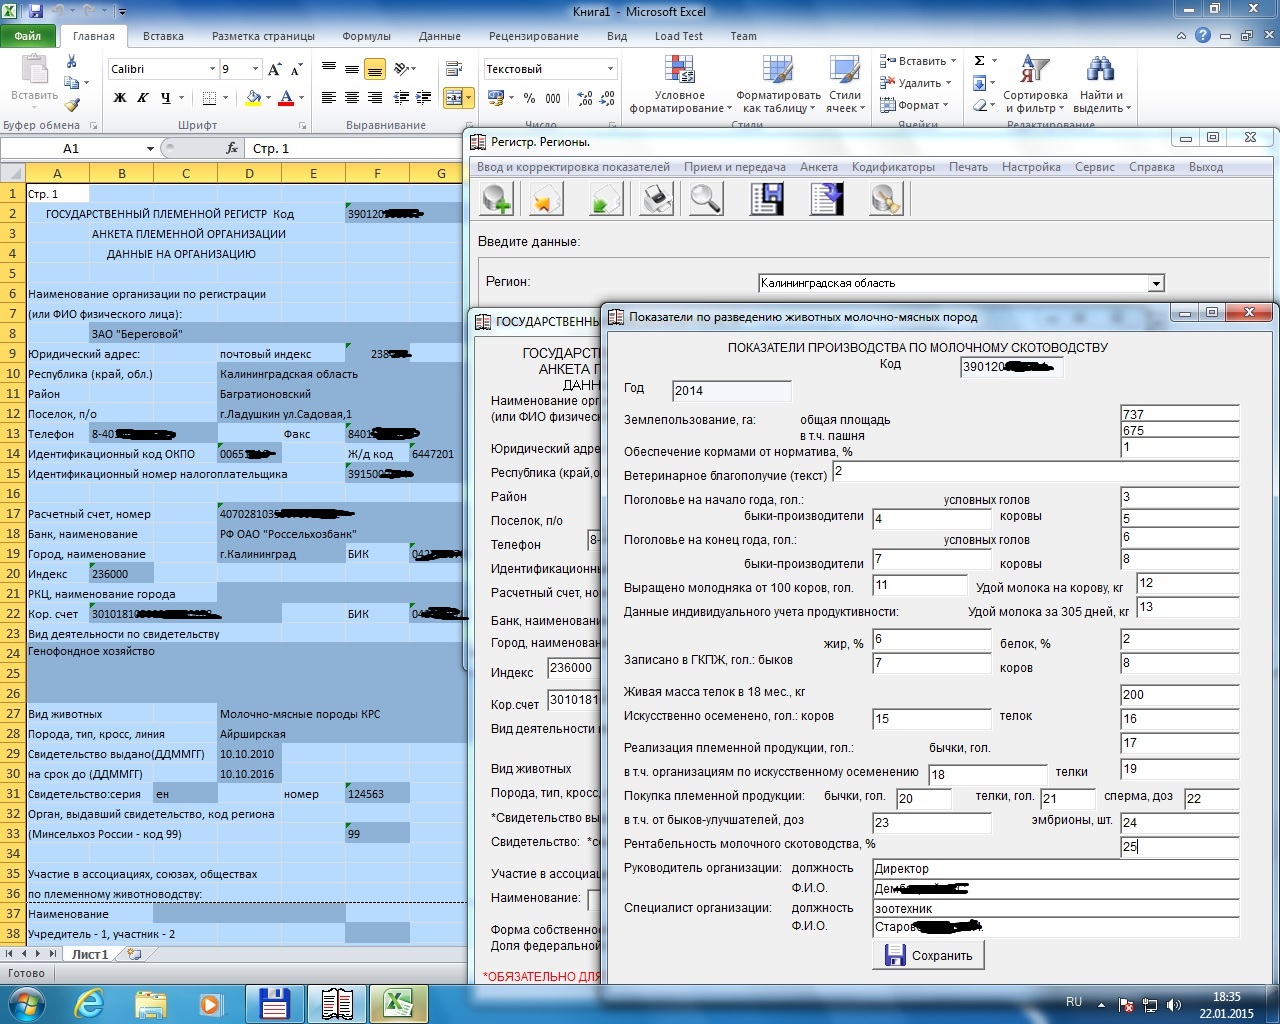Open the Анкета menu in Регистр

819,167
